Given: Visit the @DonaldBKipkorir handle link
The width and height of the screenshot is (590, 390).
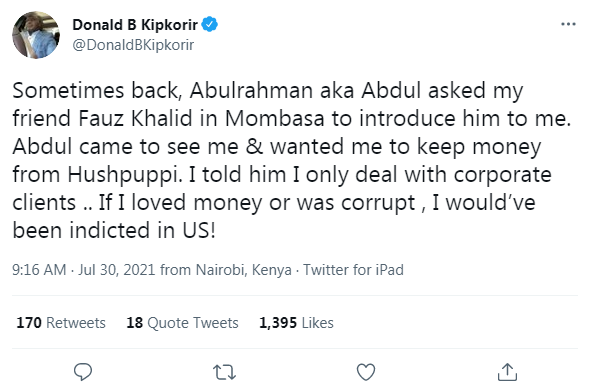Looking at the screenshot, I should point(133,45).
